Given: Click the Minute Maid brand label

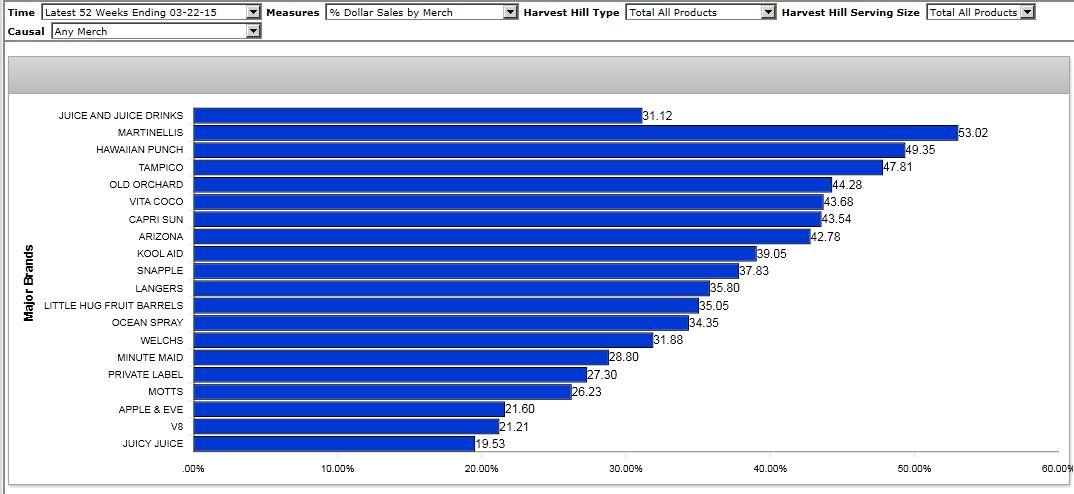Looking at the screenshot, I should (149, 357).
